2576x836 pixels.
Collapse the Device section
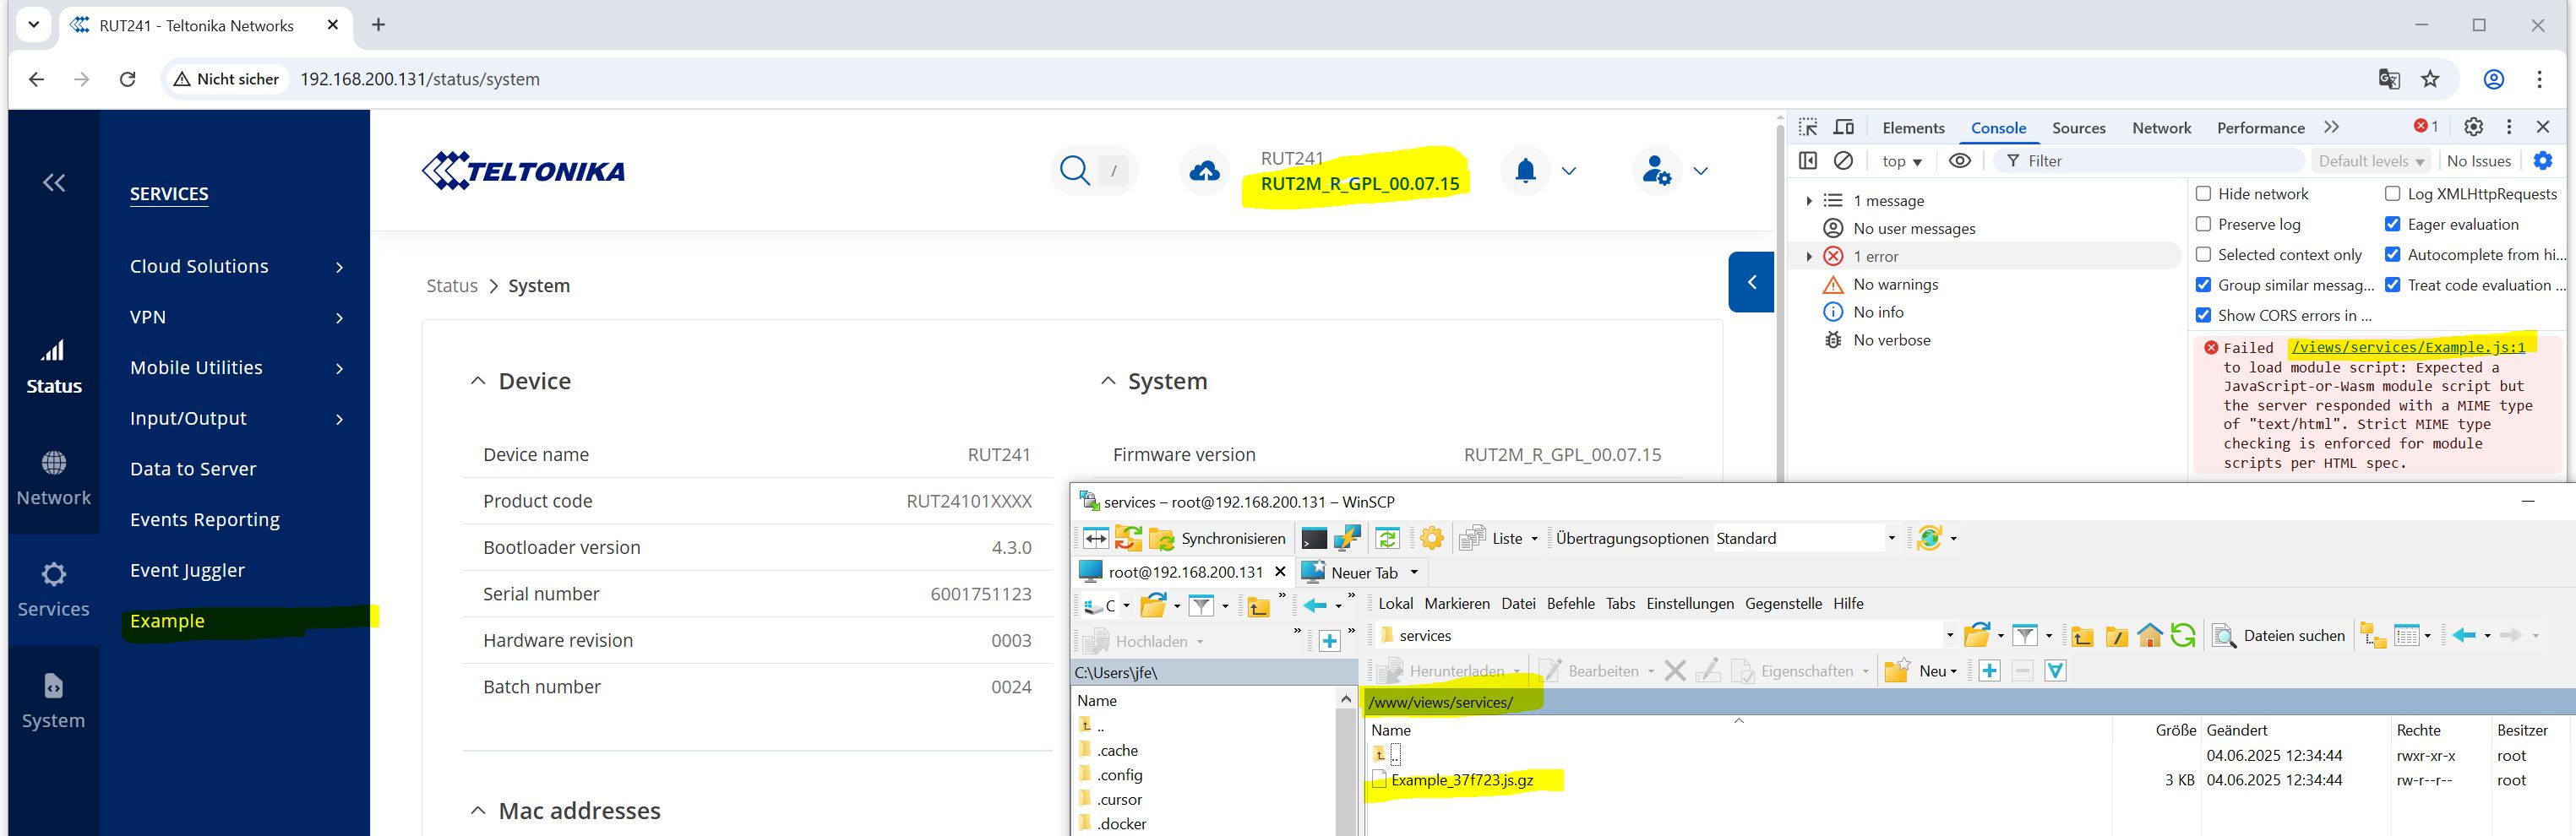coord(478,381)
